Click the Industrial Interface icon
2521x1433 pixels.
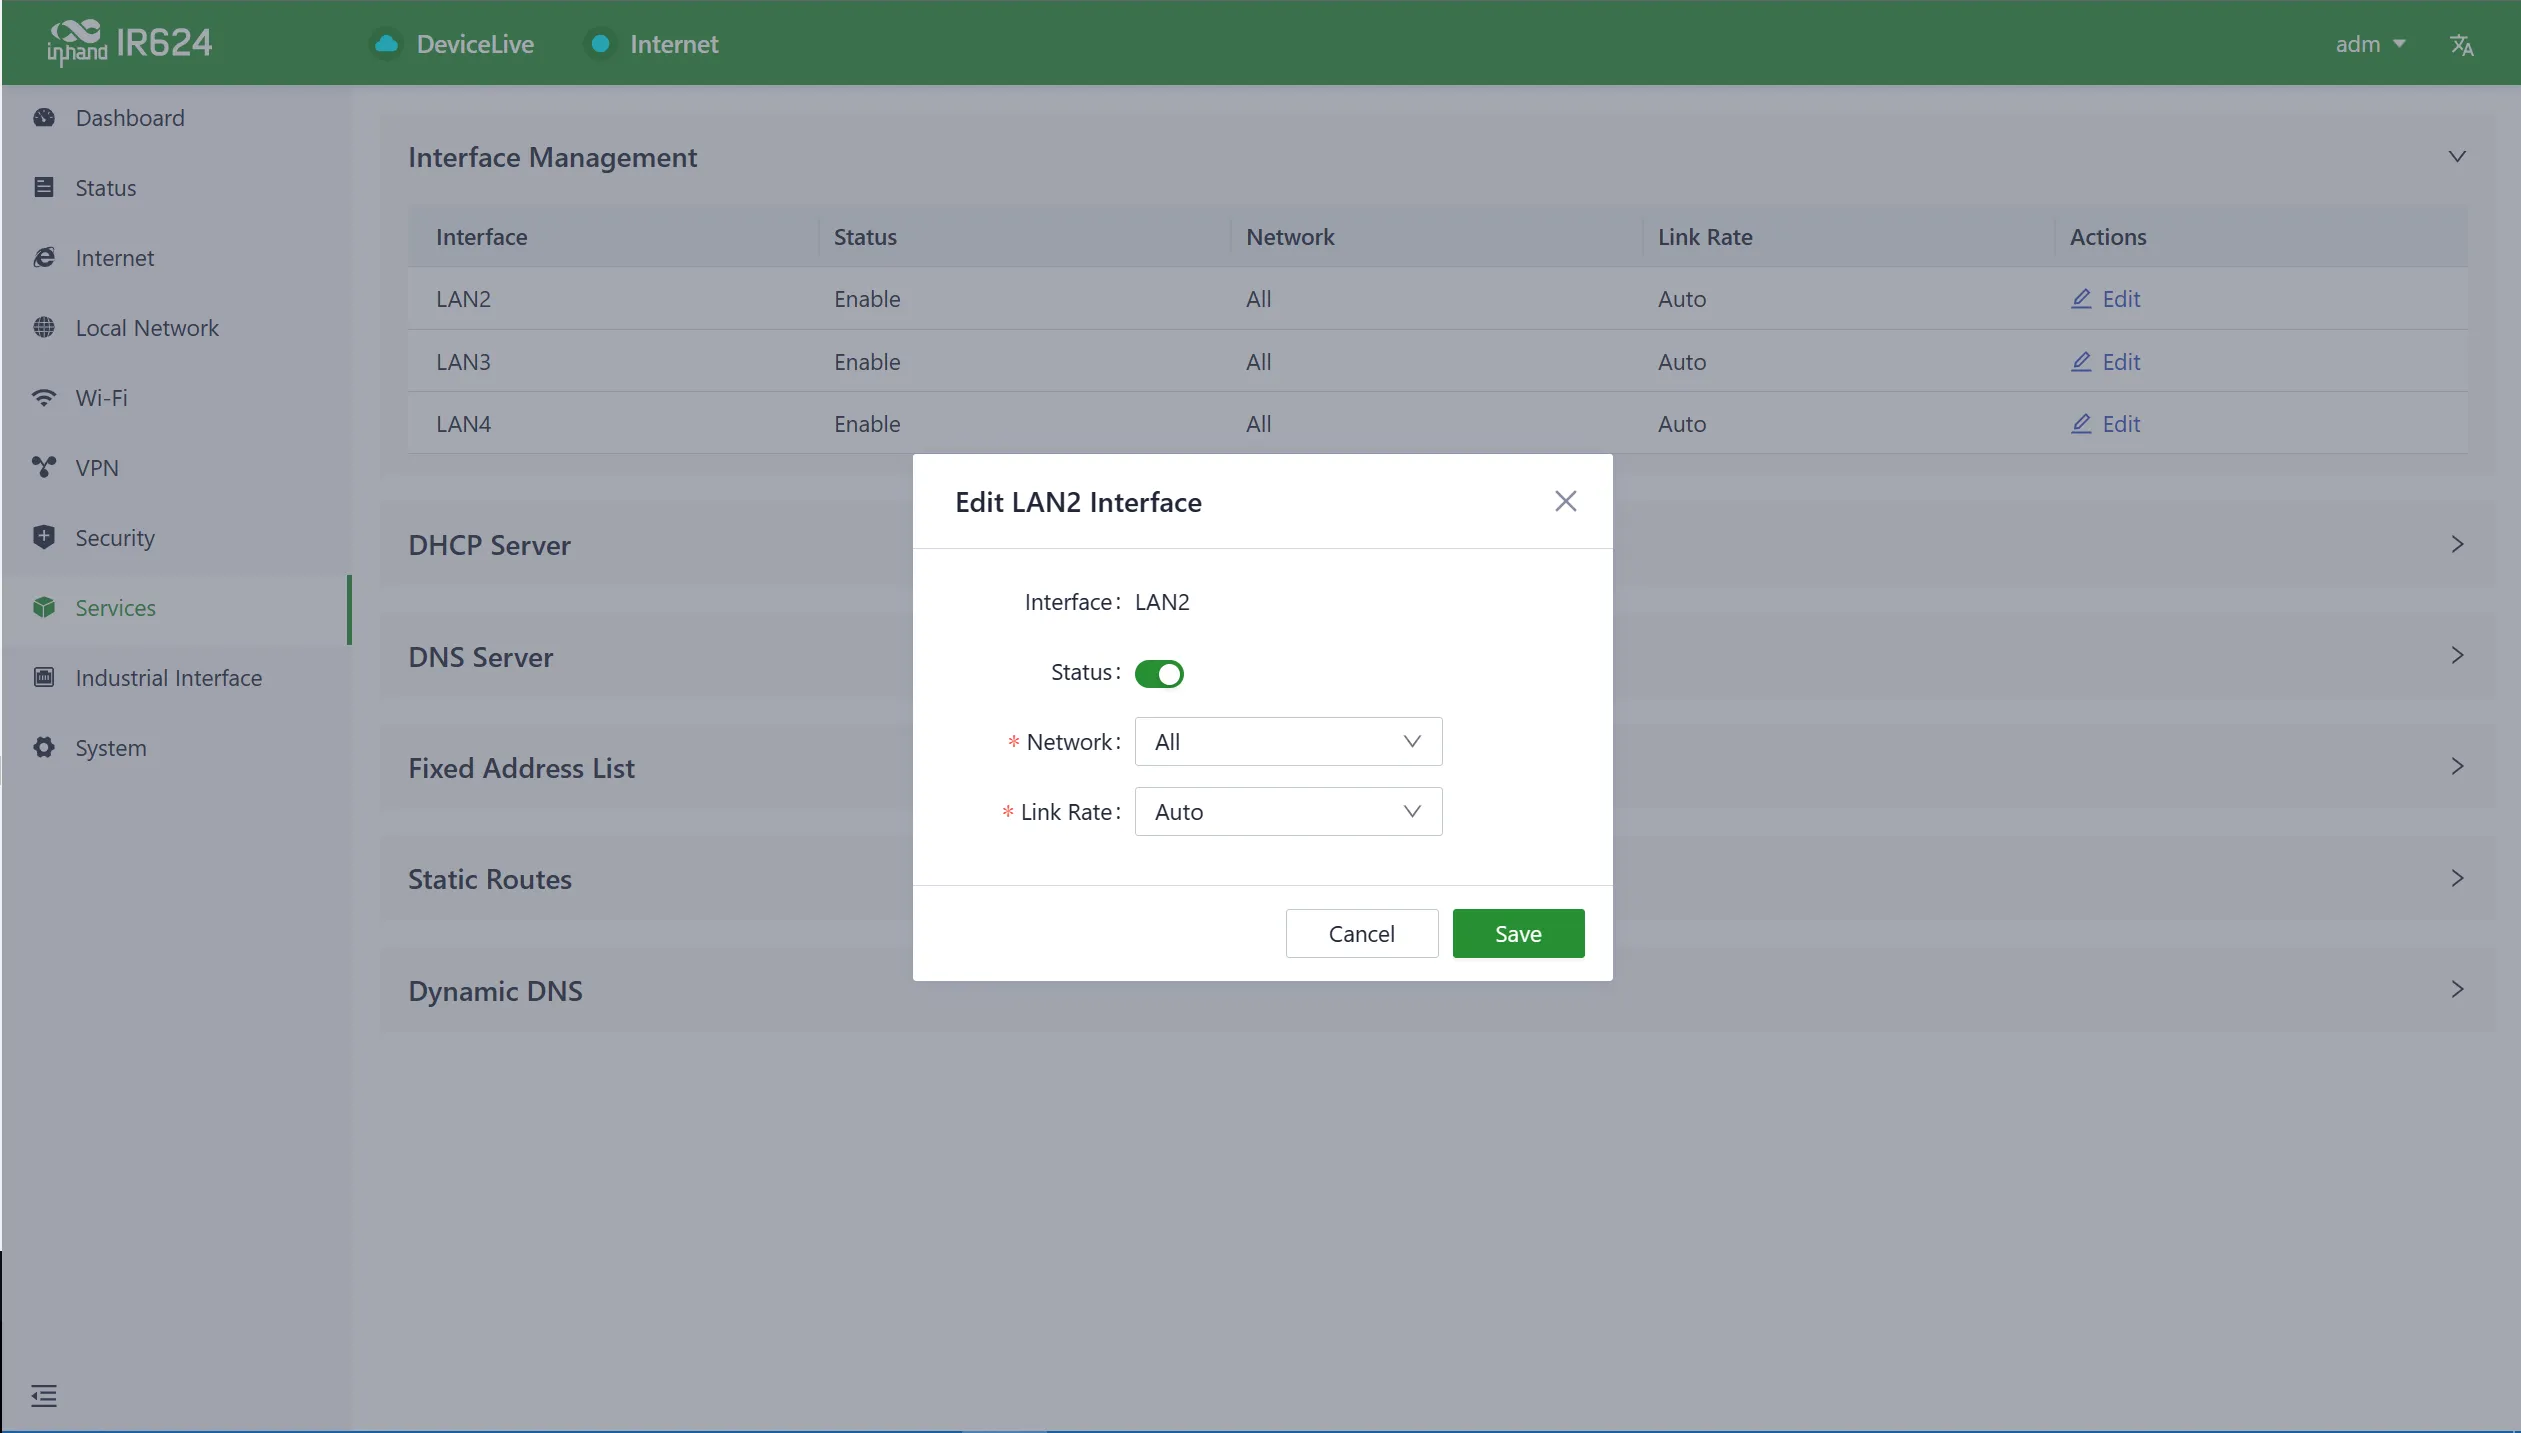click(x=44, y=678)
